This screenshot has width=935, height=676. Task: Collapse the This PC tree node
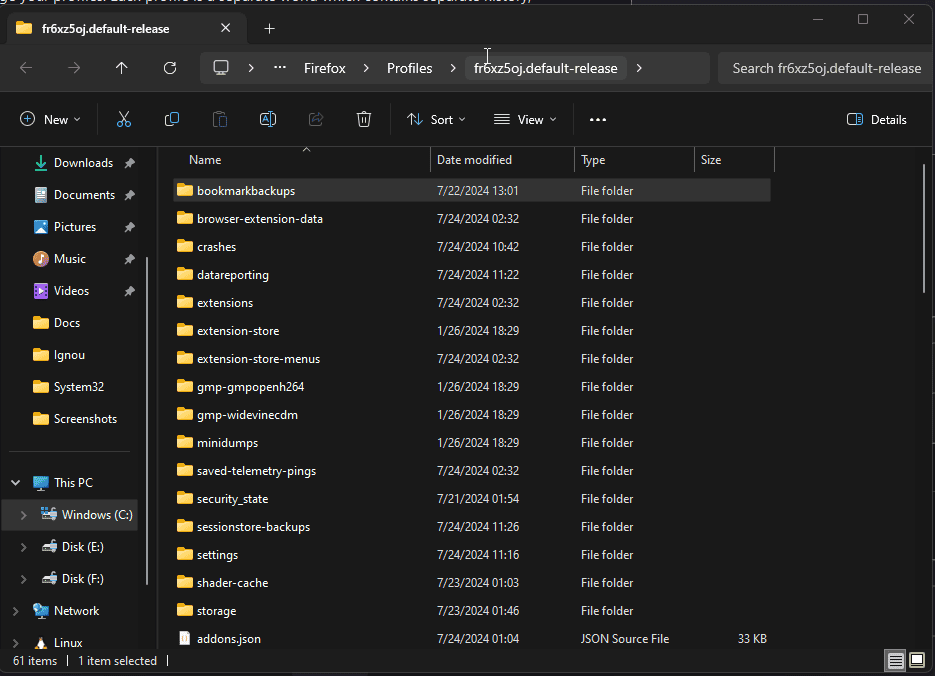point(16,483)
